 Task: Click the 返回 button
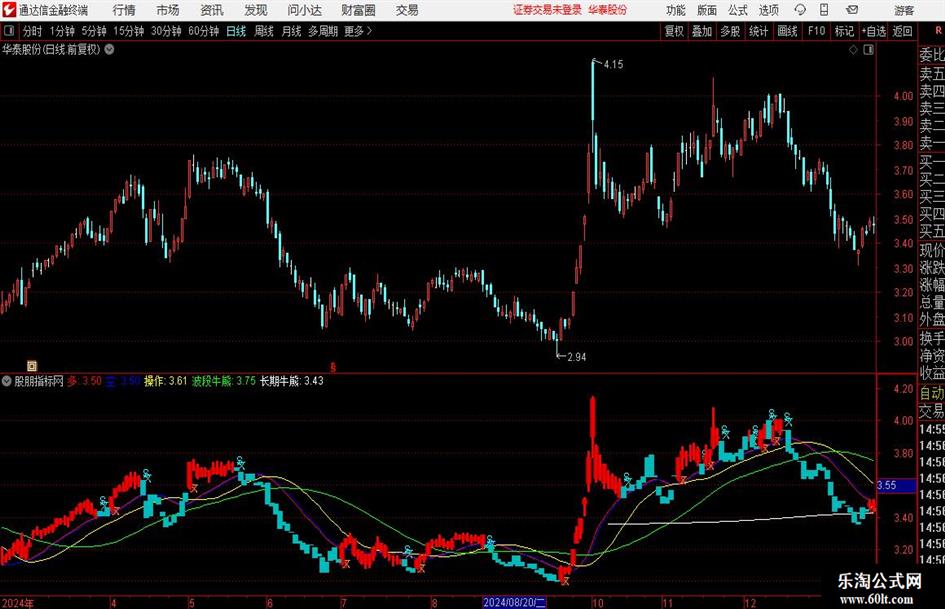[902, 31]
